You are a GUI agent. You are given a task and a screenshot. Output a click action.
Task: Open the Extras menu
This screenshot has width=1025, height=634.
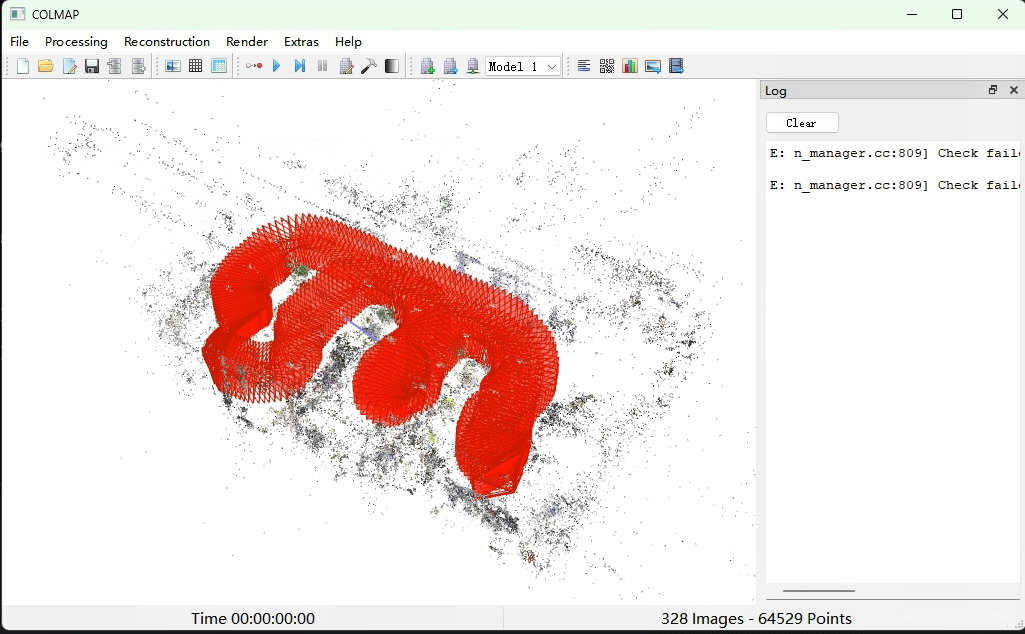301,42
